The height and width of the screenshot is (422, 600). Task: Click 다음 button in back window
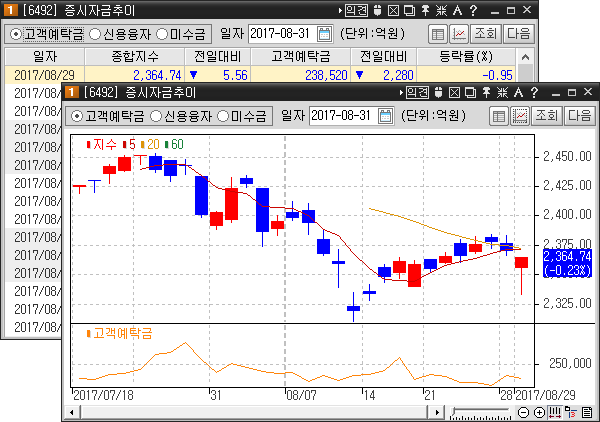coord(518,34)
